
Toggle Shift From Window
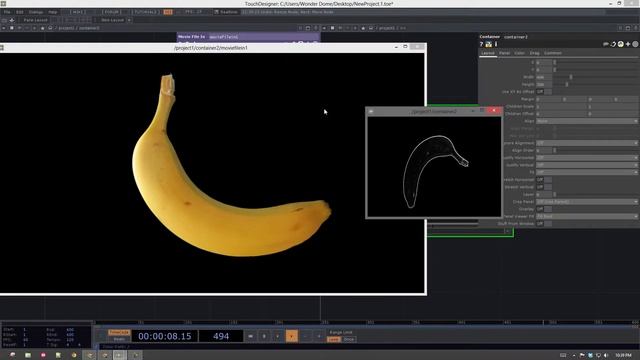click(x=543, y=224)
